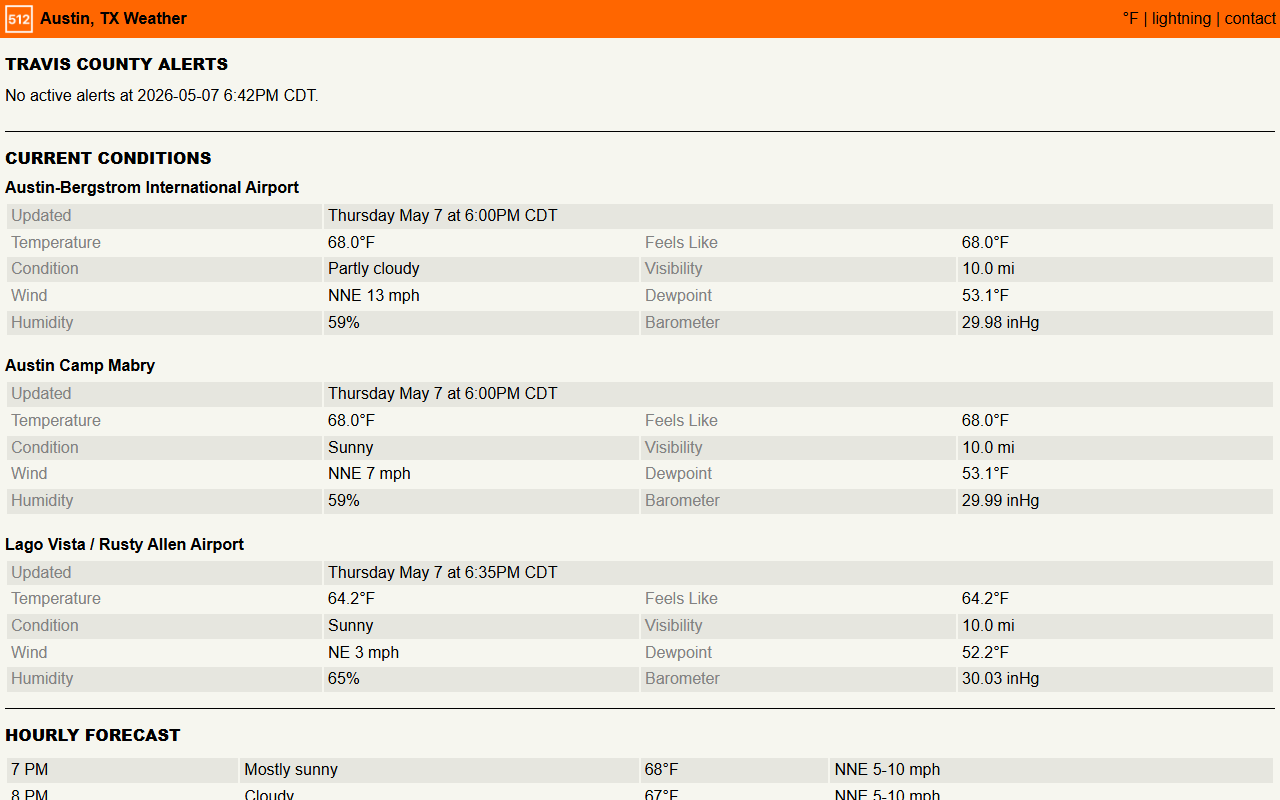Click the '65%' humidity value

(344, 678)
